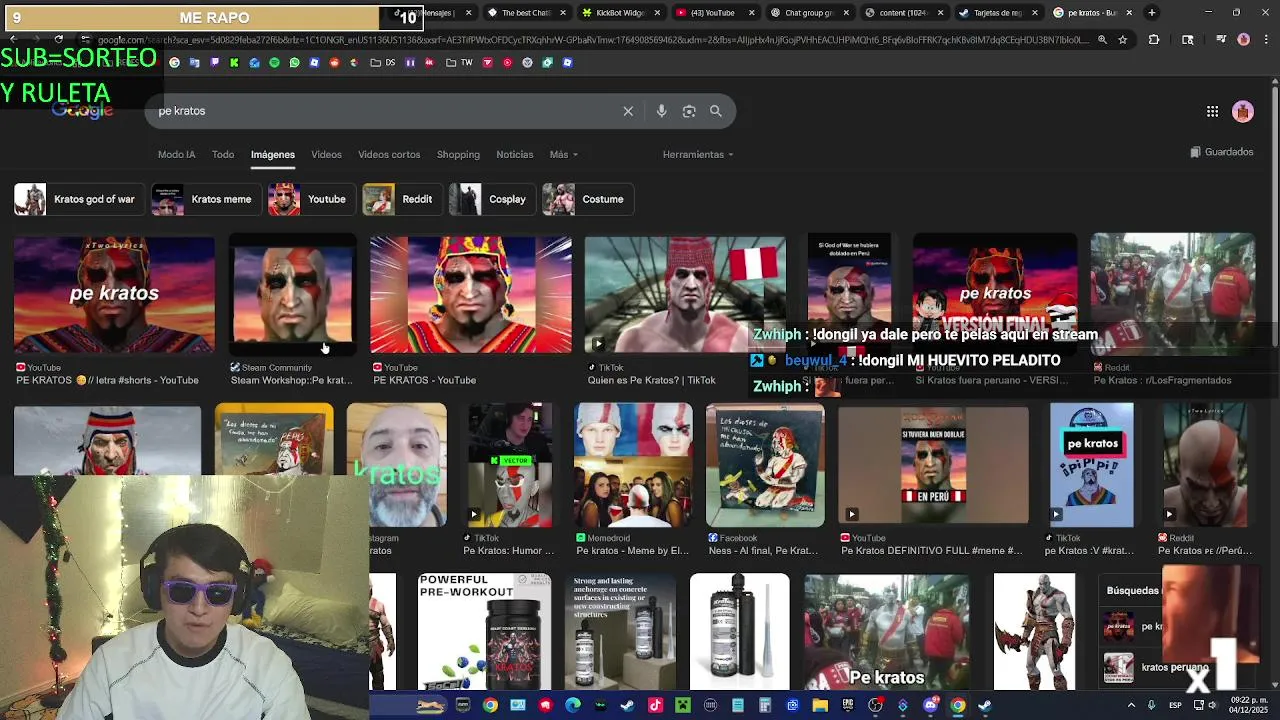Expand Herramientas tools dropdown
1280x720 pixels.
698,154
